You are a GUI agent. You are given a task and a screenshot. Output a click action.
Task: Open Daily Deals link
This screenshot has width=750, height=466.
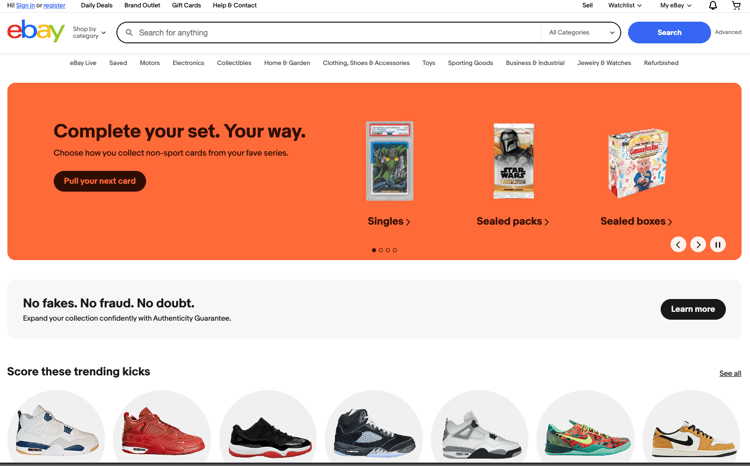[x=97, y=5]
